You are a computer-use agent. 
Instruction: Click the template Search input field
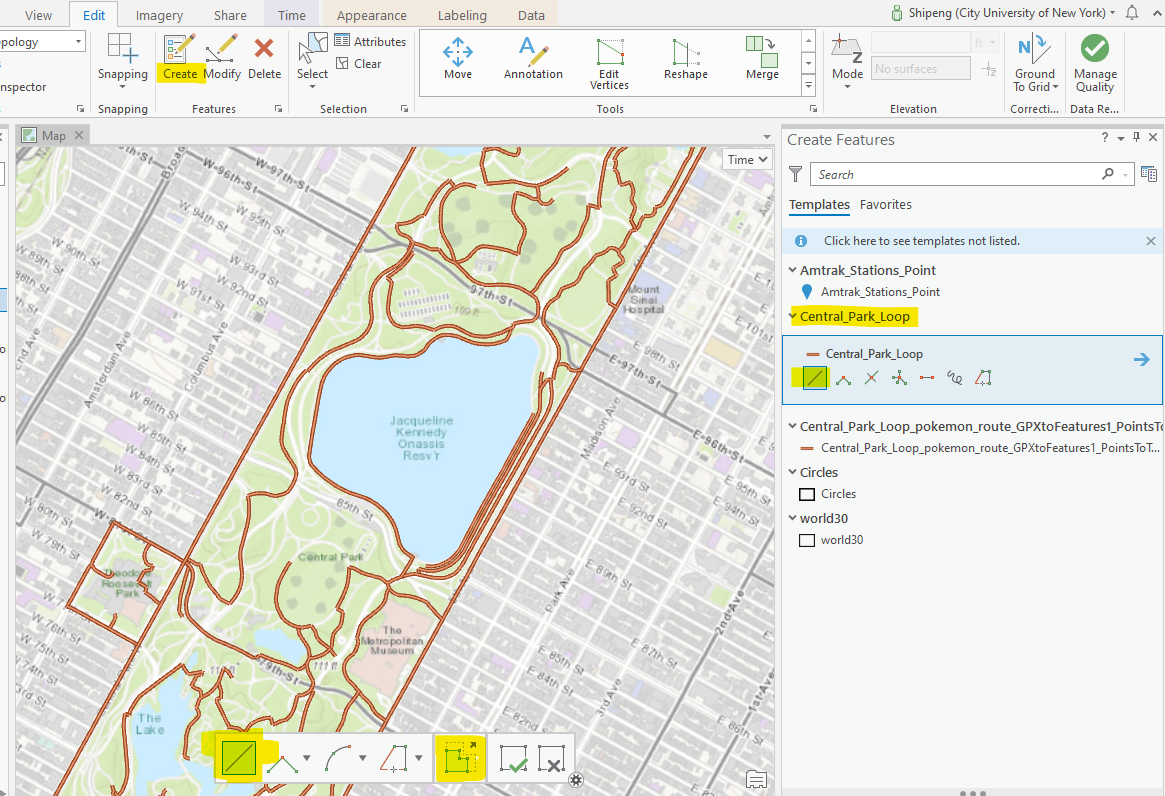pos(958,174)
